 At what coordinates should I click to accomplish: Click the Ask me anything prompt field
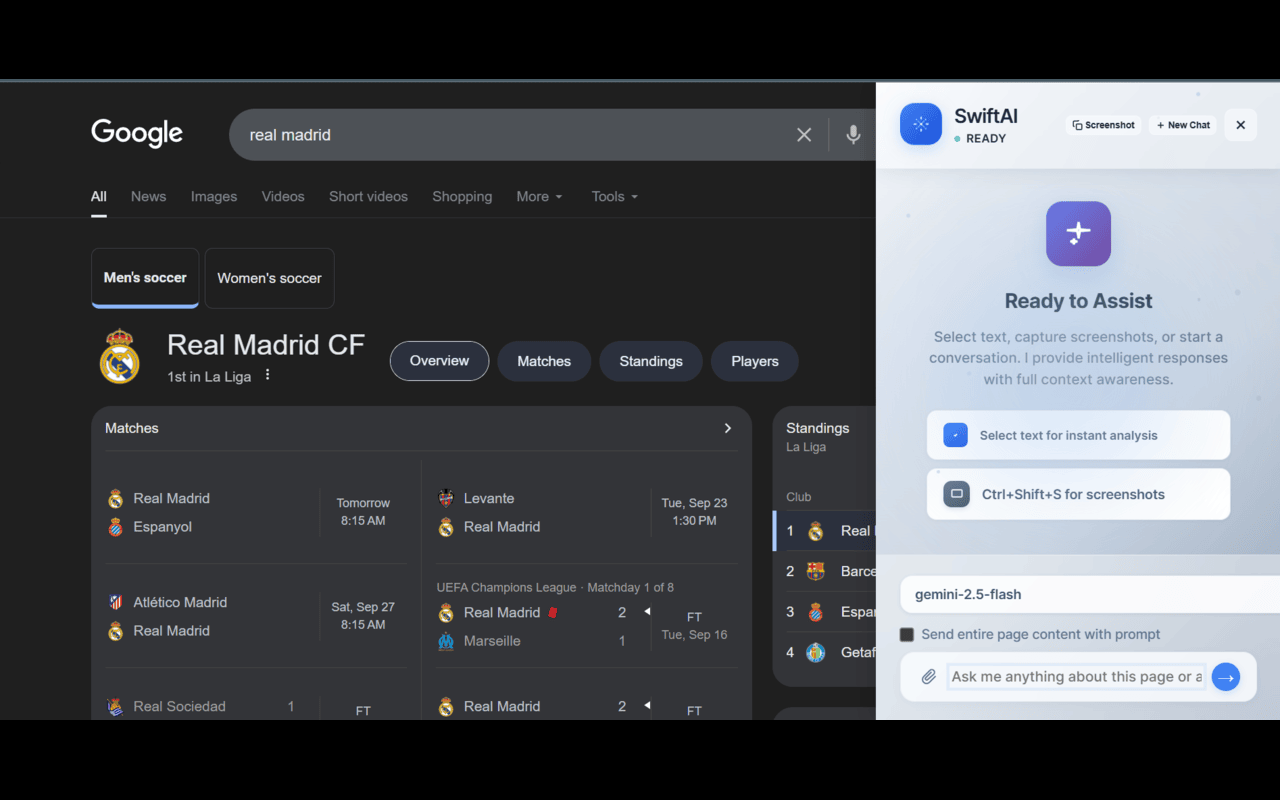point(1076,677)
